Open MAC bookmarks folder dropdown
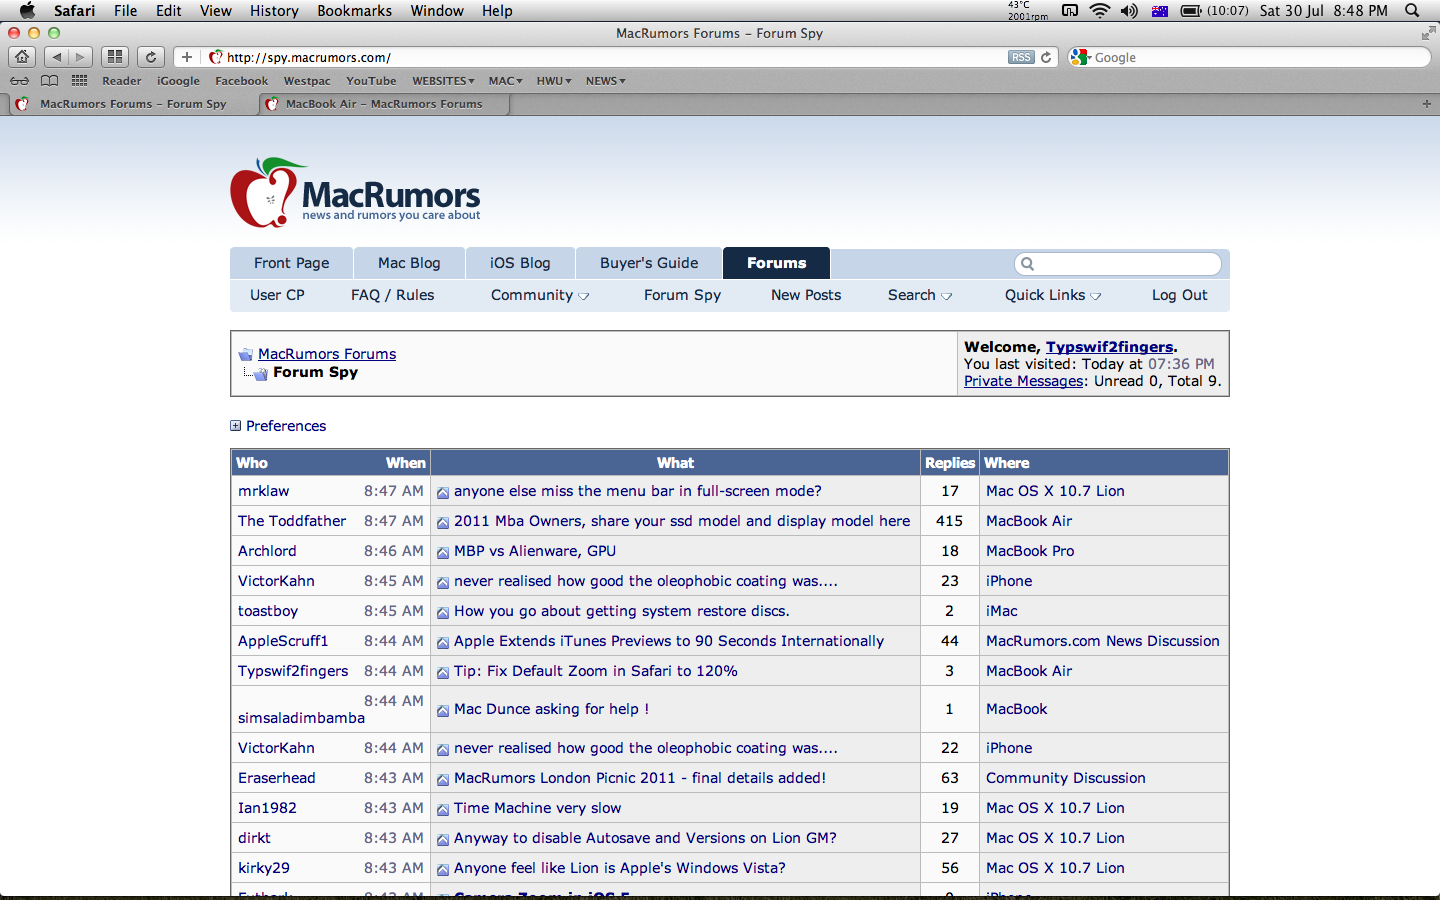Image resolution: width=1440 pixels, height=900 pixels. coord(506,81)
